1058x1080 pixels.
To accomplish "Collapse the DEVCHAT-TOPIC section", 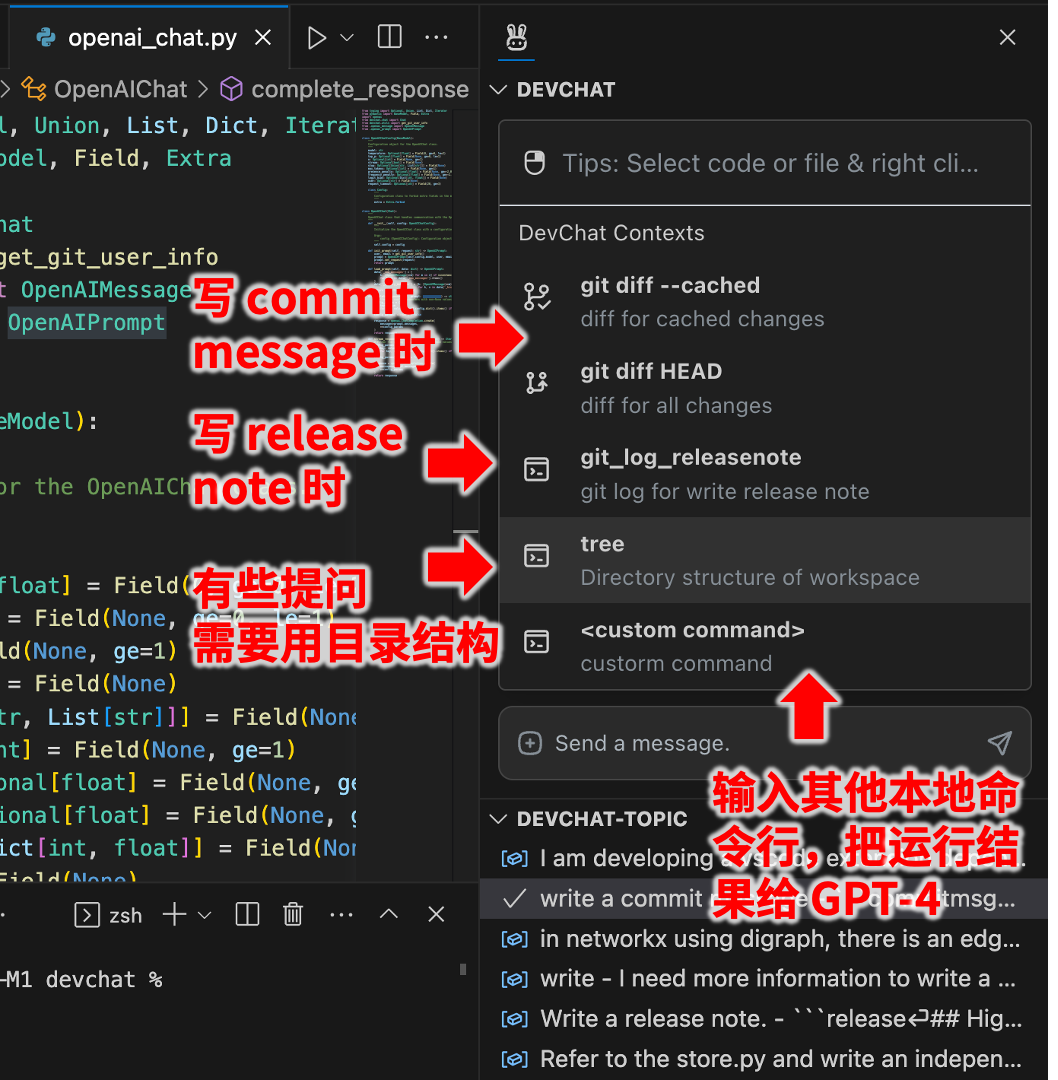I will point(498,818).
